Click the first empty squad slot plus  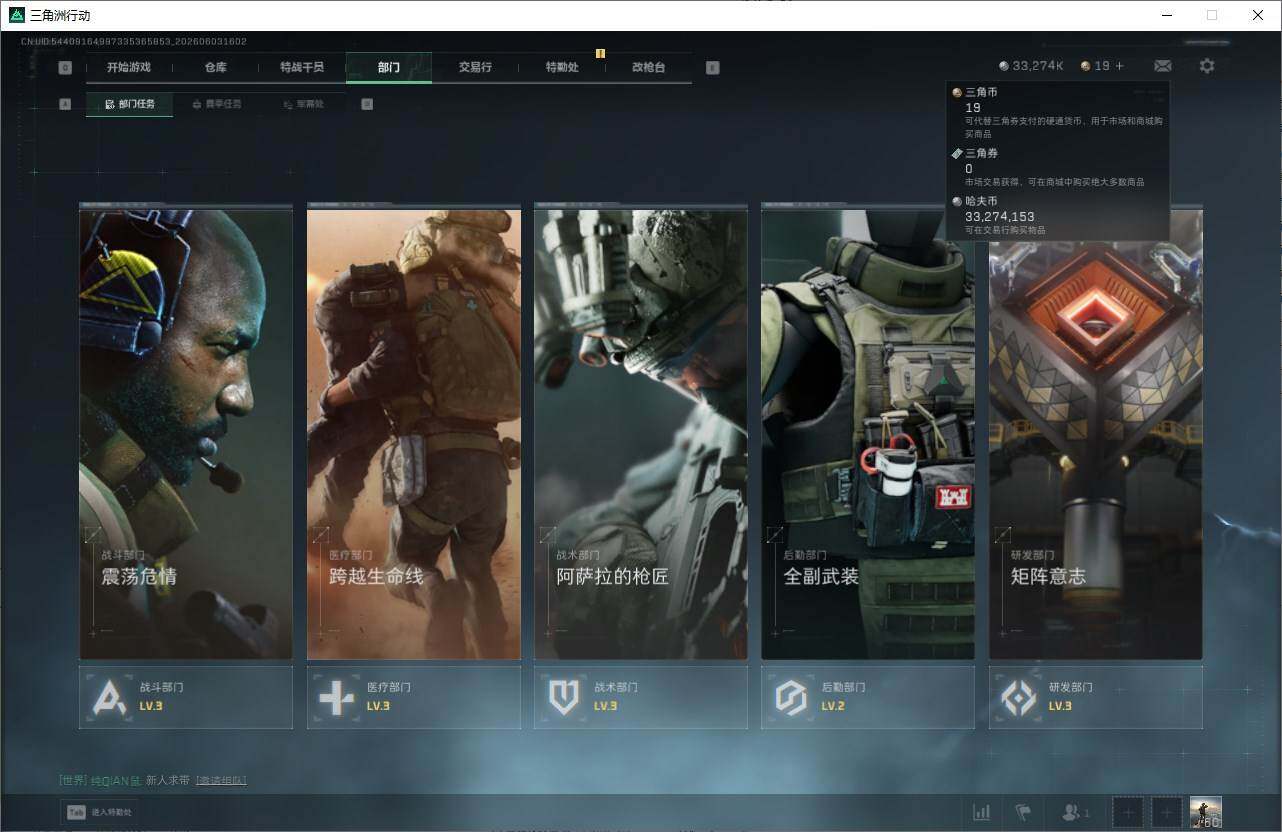[1128, 812]
